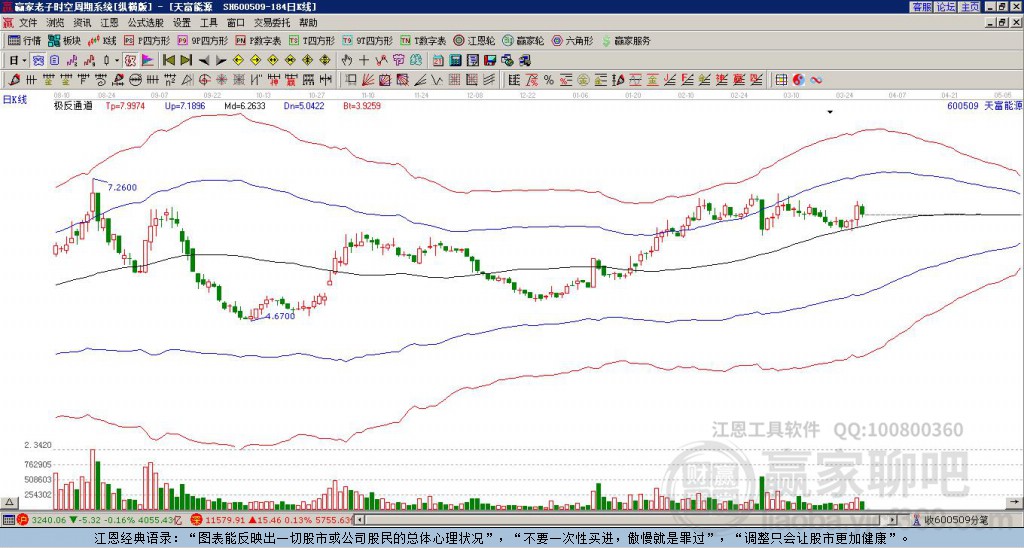Click the 极 indicator toggle icon
Viewport: 1024px width, 548px height.
[x=130, y=61]
